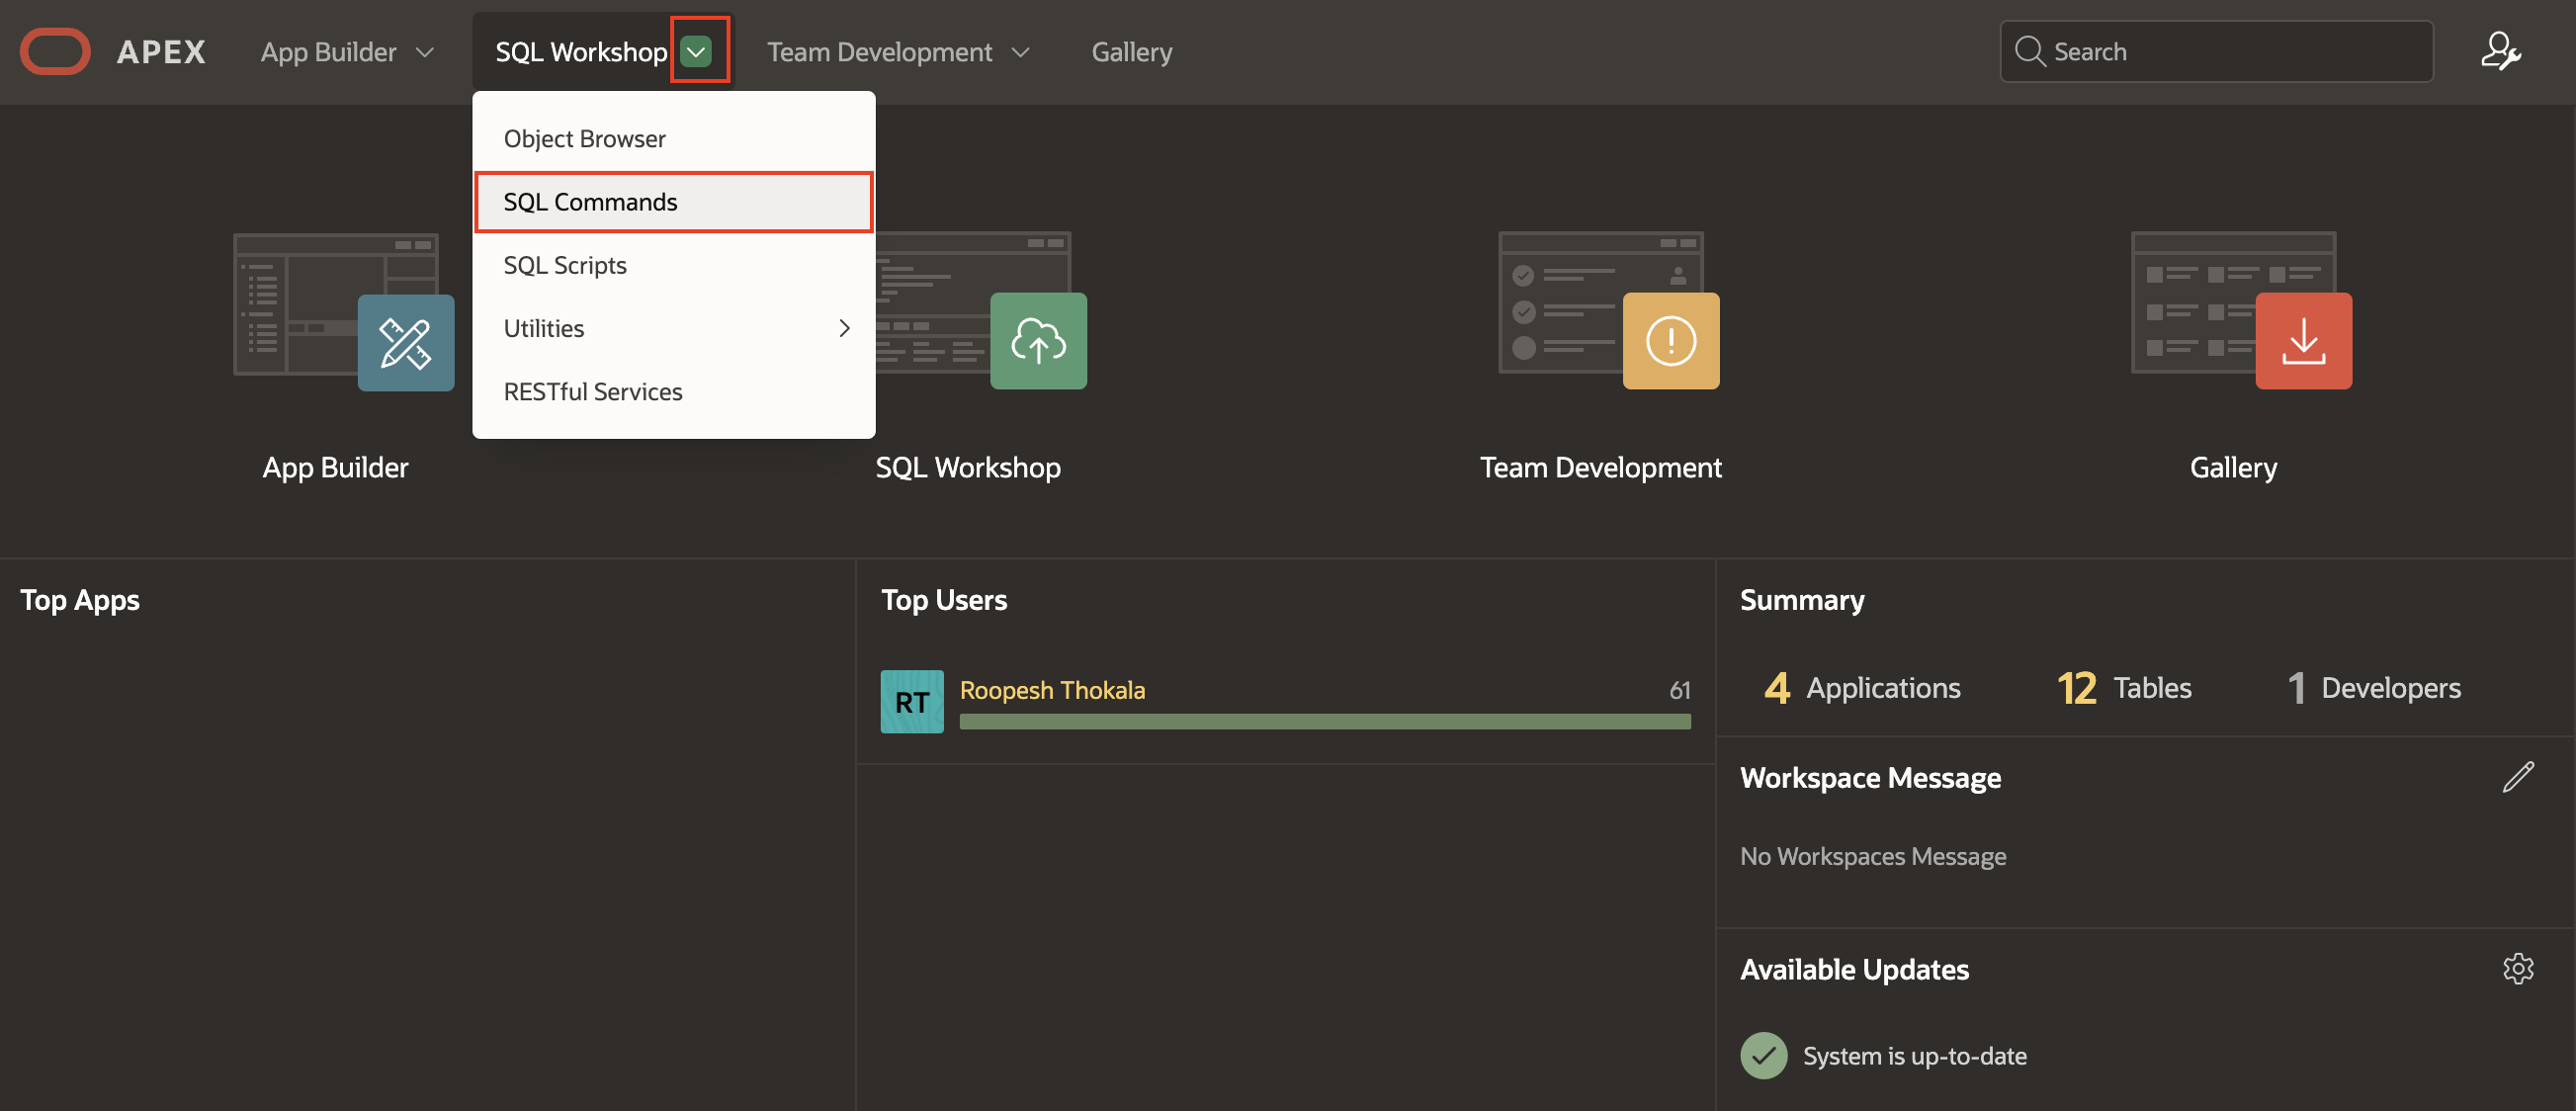This screenshot has width=2576, height=1111.
Task: Click the Available Updates heading
Action: coord(1853,968)
